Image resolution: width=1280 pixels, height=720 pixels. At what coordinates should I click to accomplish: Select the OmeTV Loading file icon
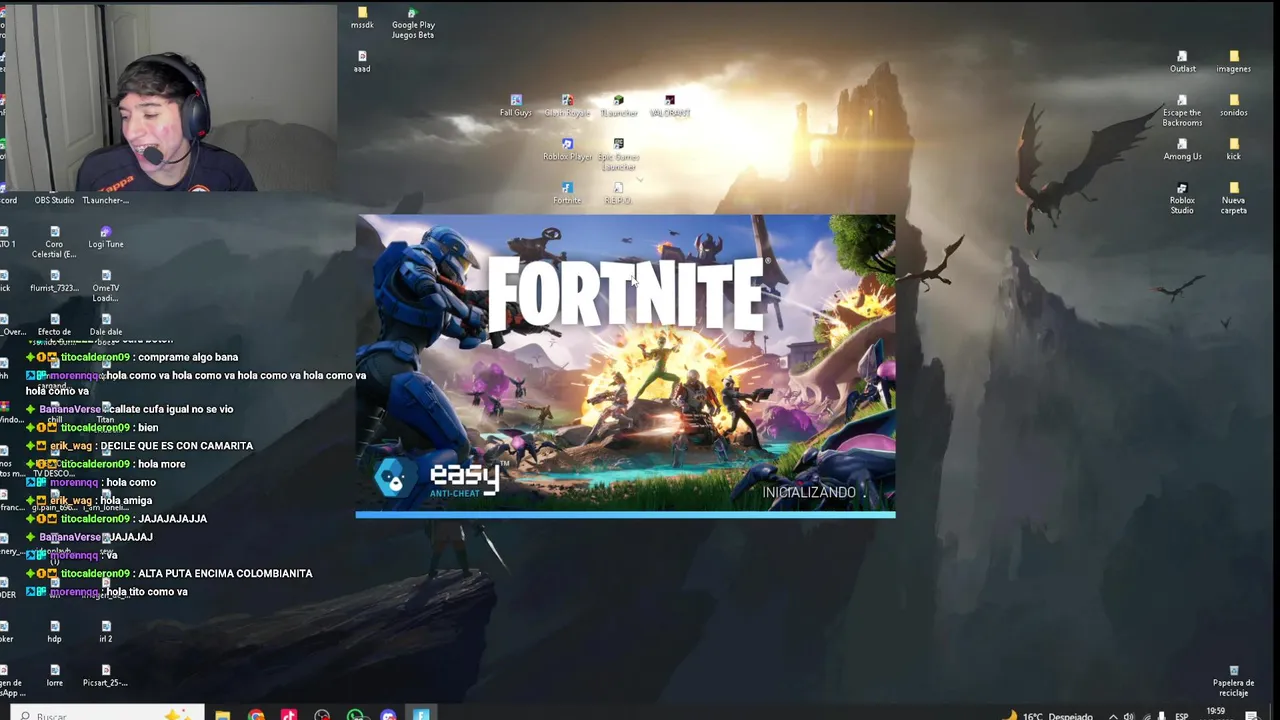(106, 286)
